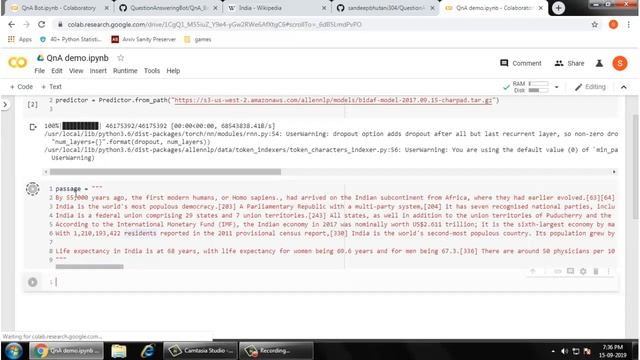Click the passage cell horizontal scrollbar
Image resolution: width=640 pixels, height=360 pixels.
point(89,267)
